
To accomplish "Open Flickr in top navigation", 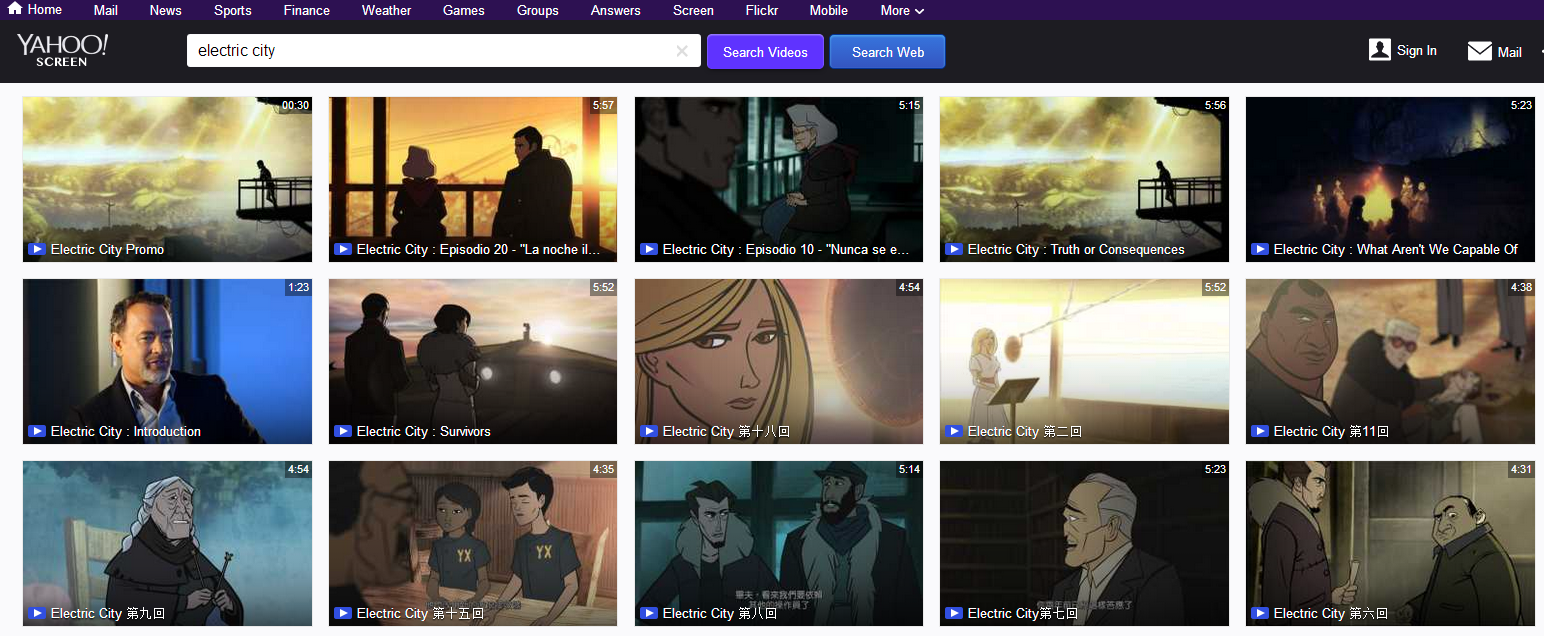I will 762,10.
